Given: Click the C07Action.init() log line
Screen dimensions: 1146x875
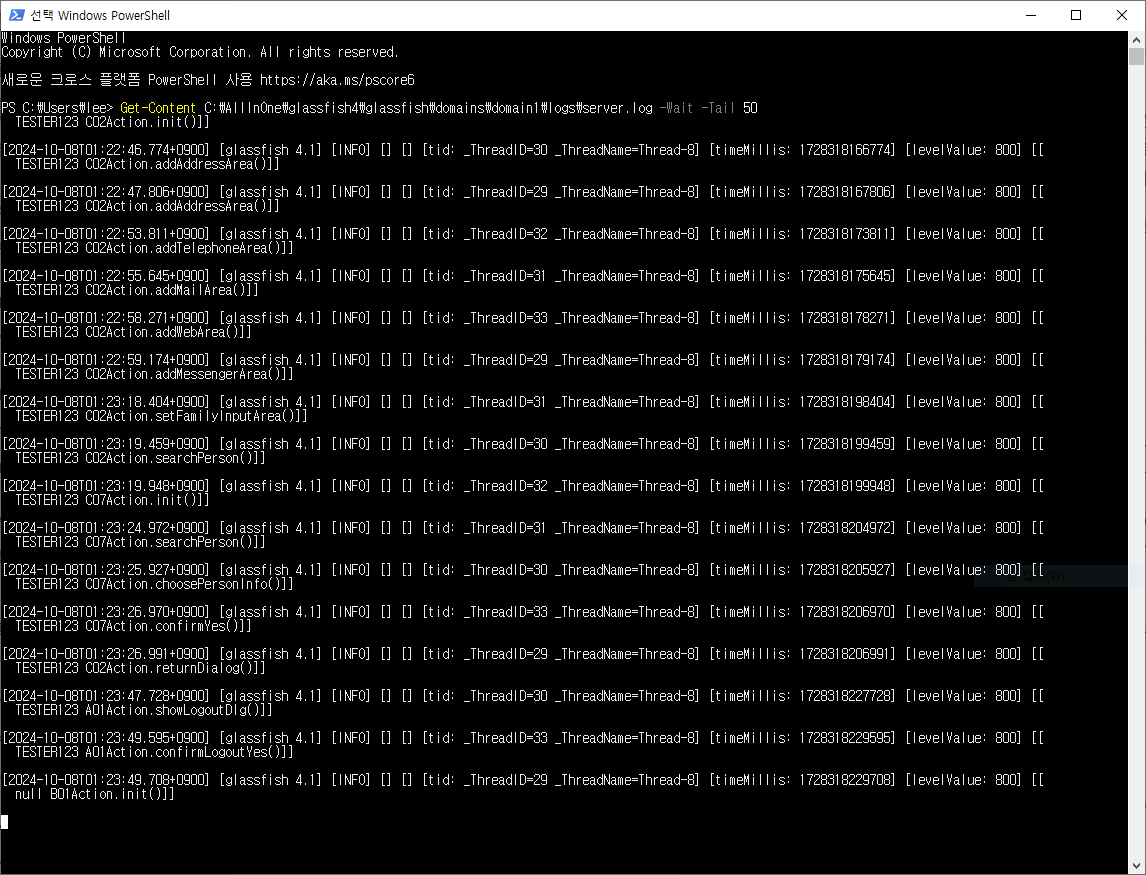Looking at the screenshot, I should point(112,501).
